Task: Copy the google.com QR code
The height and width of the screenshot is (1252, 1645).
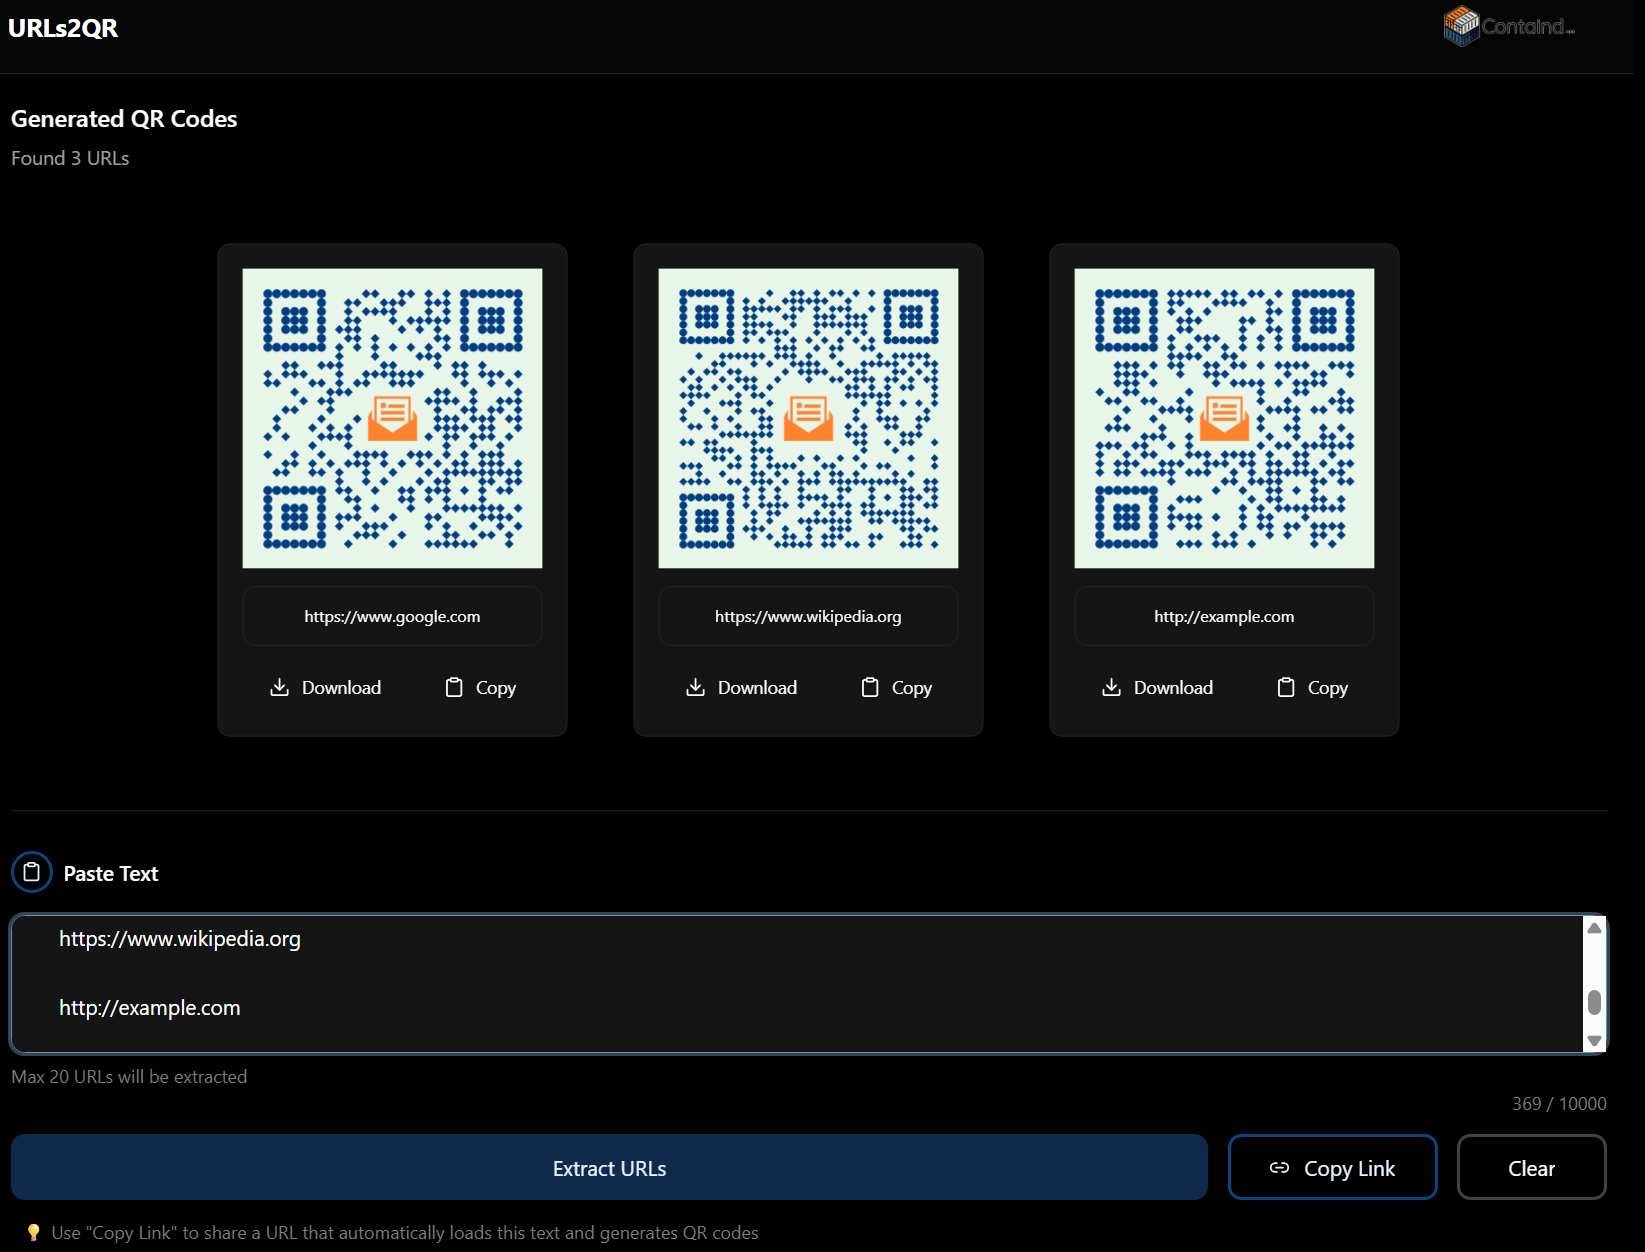Action: coord(481,687)
